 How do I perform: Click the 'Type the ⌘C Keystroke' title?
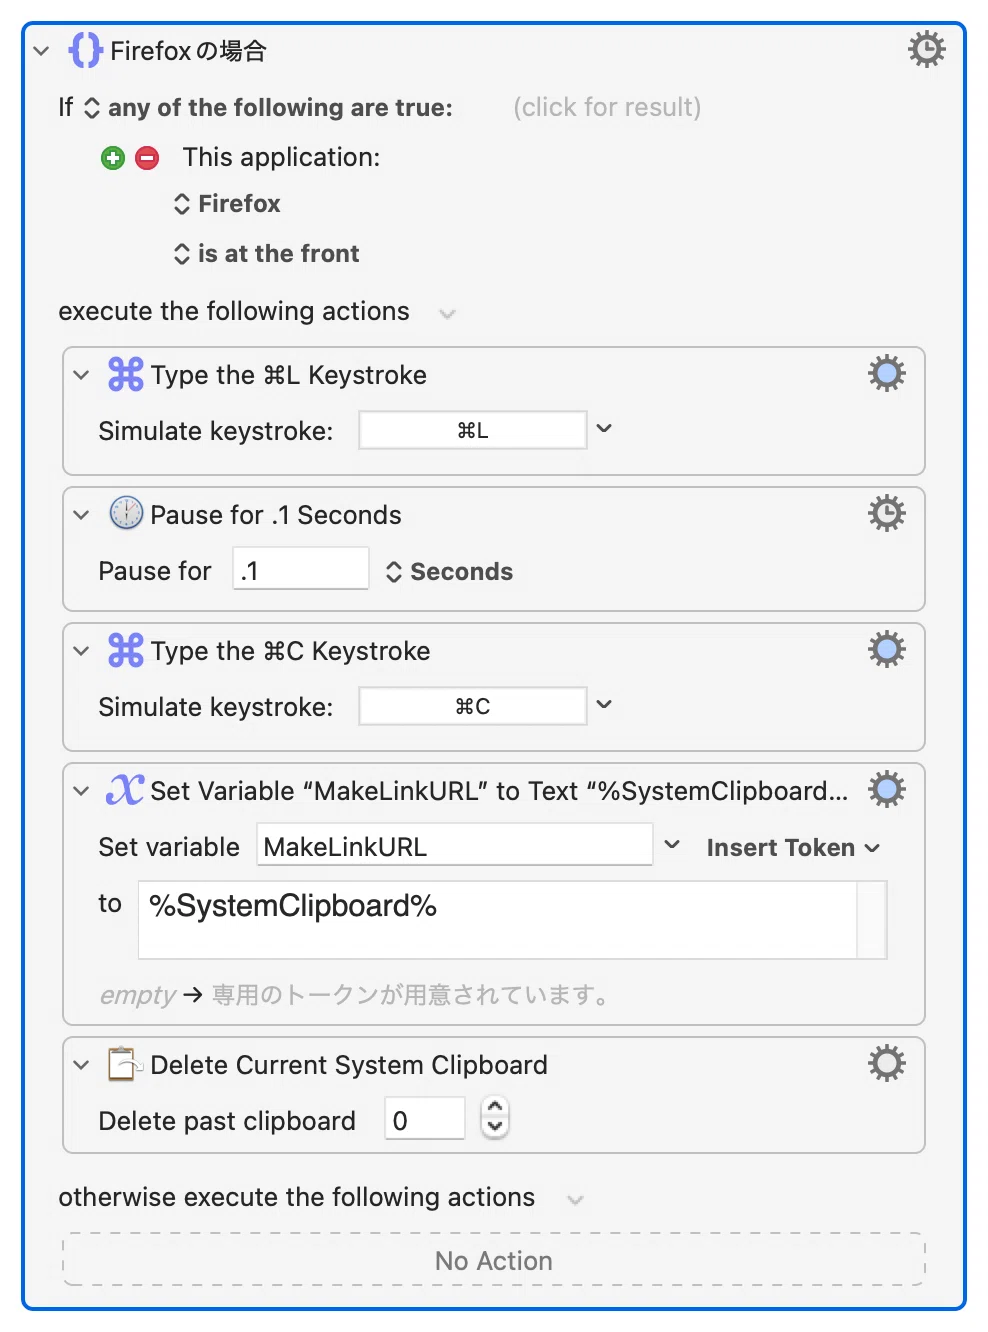(x=290, y=651)
